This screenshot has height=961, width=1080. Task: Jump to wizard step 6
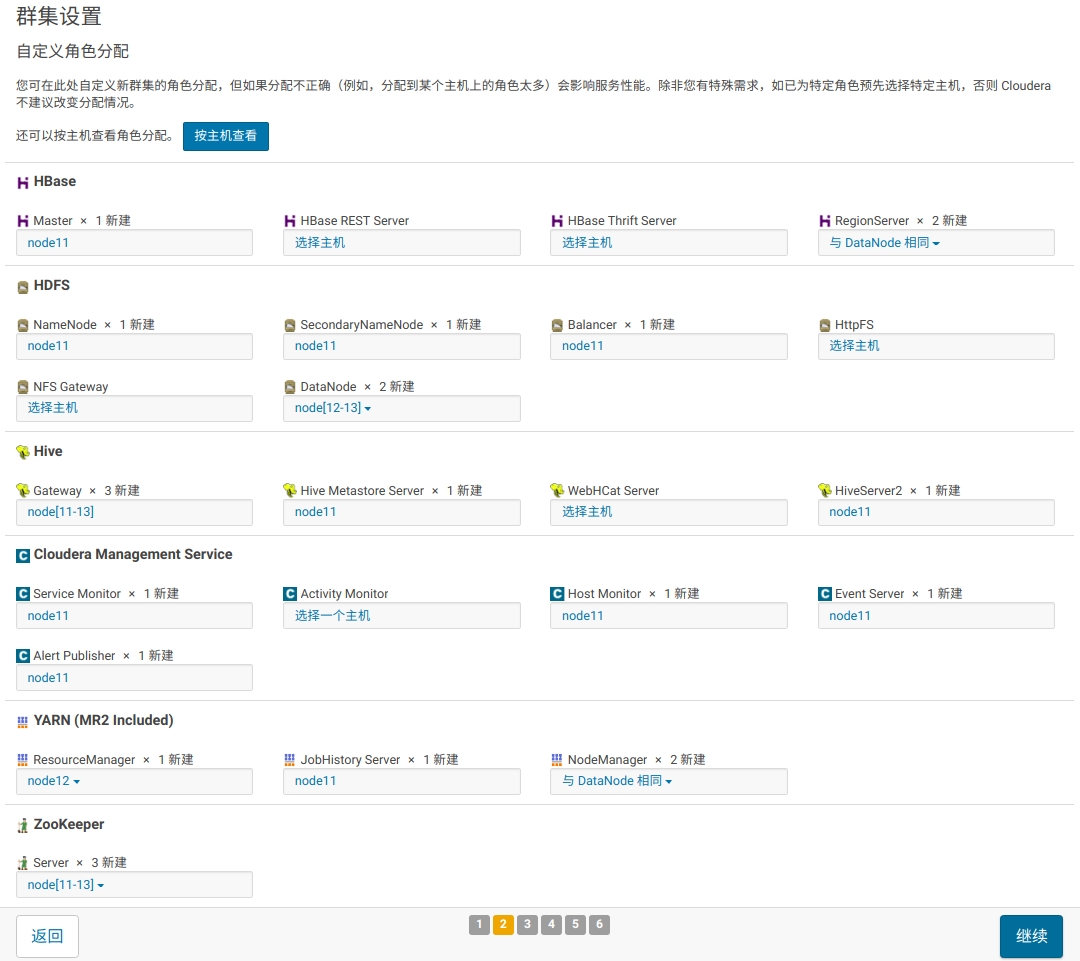(599, 924)
